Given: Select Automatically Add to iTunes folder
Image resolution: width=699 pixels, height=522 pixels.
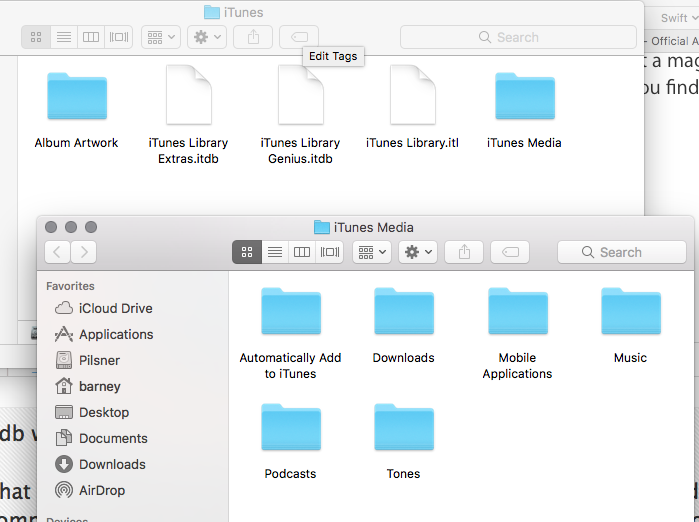Looking at the screenshot, I should (x=291, y=334).
